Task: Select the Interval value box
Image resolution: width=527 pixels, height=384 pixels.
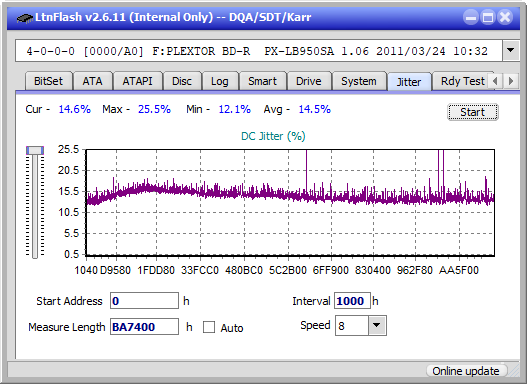Action: [x=352, y=301]
